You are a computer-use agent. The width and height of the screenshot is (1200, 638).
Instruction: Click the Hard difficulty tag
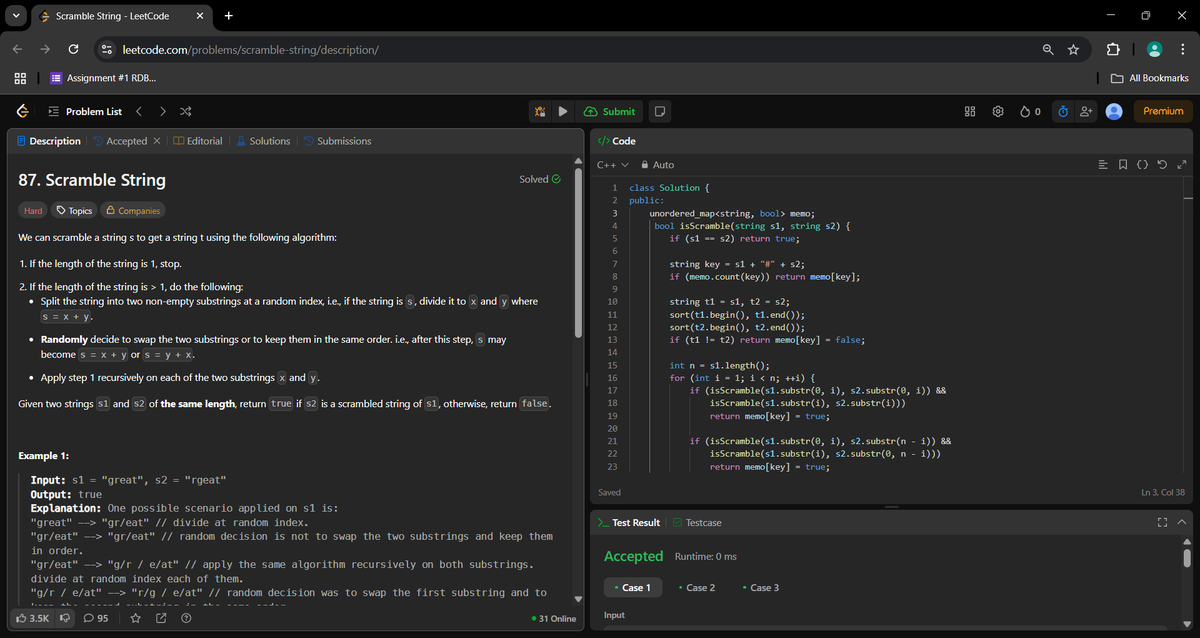point(33,211)
